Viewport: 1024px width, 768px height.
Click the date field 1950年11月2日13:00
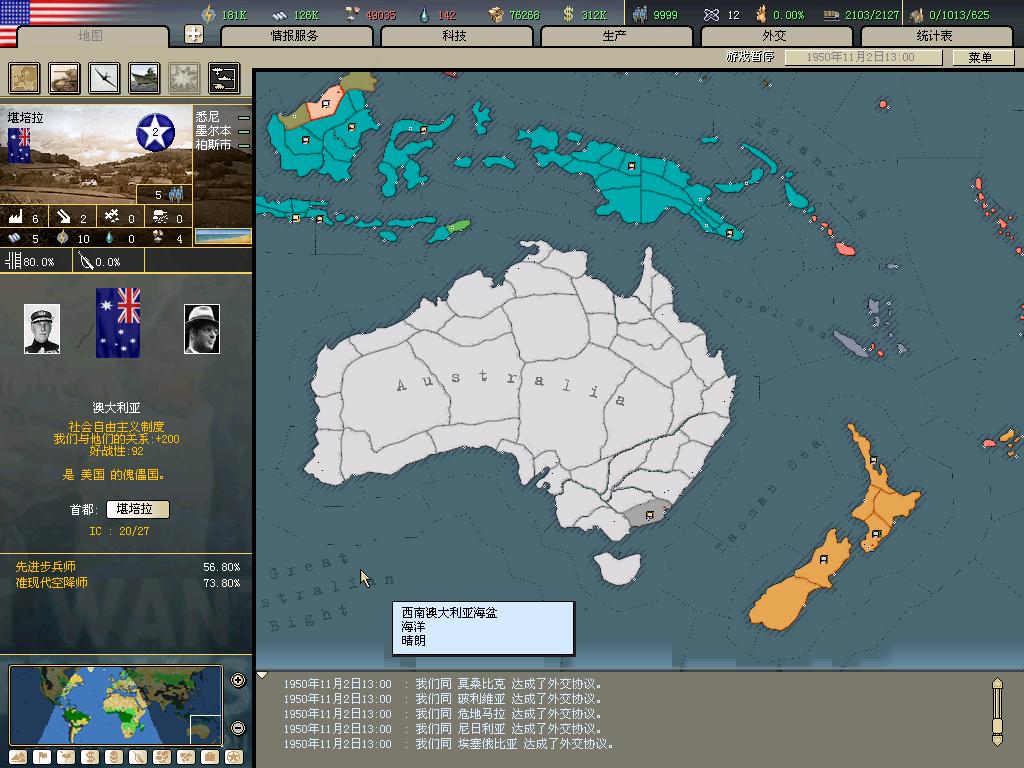coord(863,57)
